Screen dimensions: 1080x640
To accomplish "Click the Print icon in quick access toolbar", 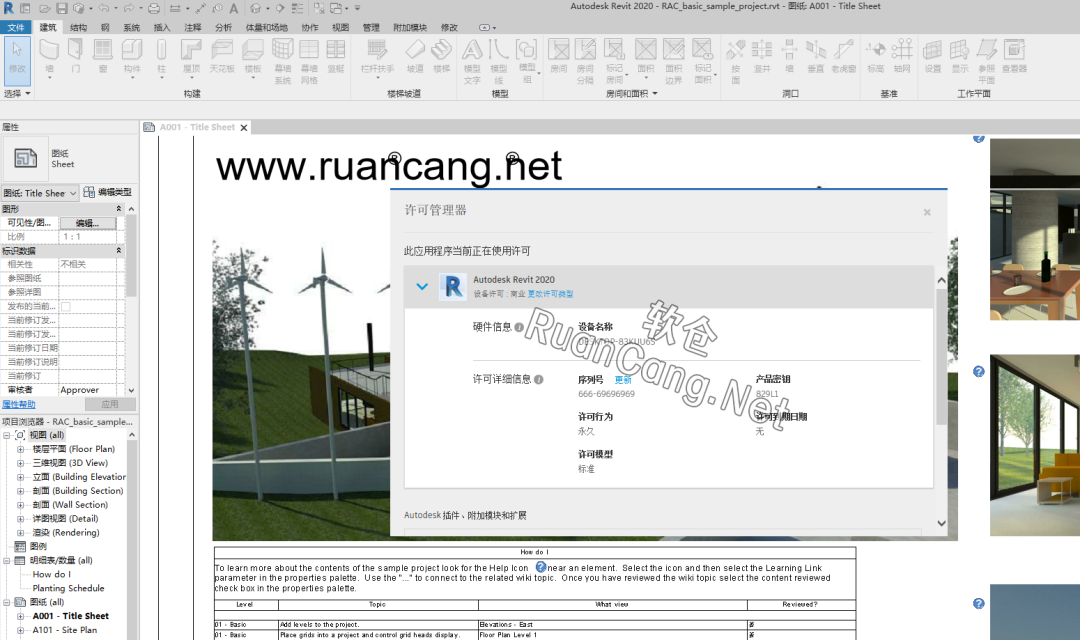I will pos(154,8).
